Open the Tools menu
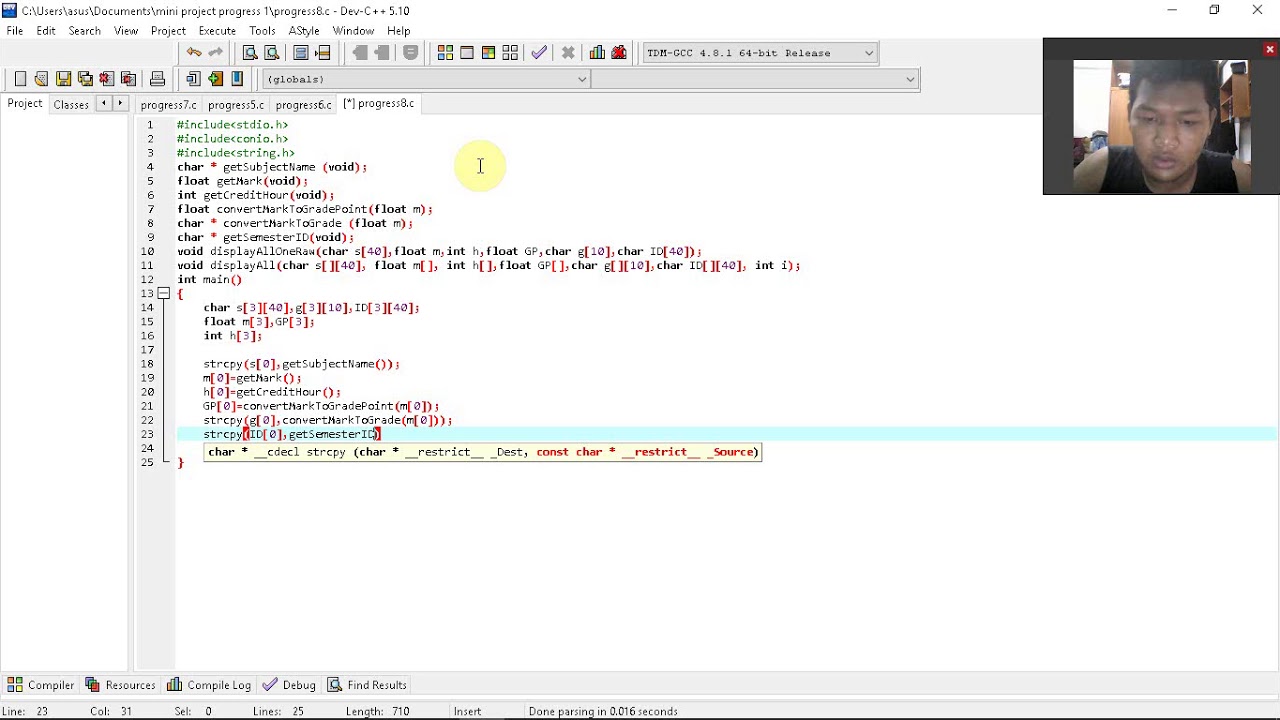1280x720 pixels. pos(262,31)
